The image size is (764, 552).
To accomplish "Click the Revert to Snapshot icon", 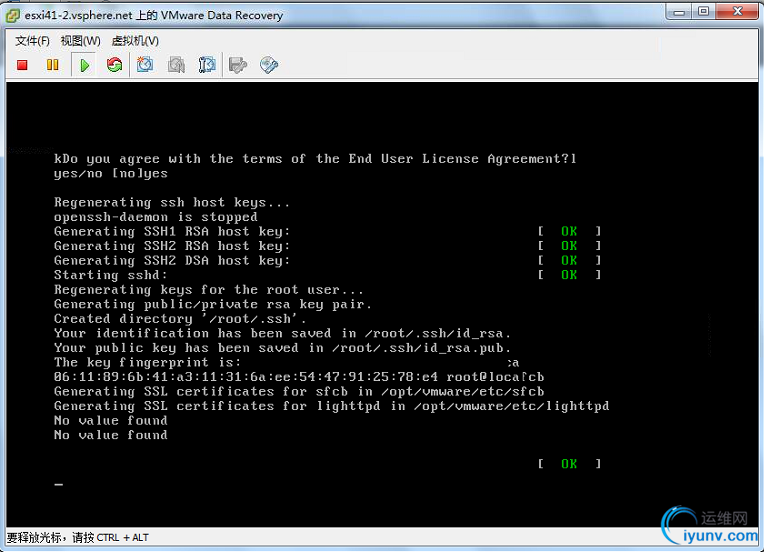I will pos(176,65).
